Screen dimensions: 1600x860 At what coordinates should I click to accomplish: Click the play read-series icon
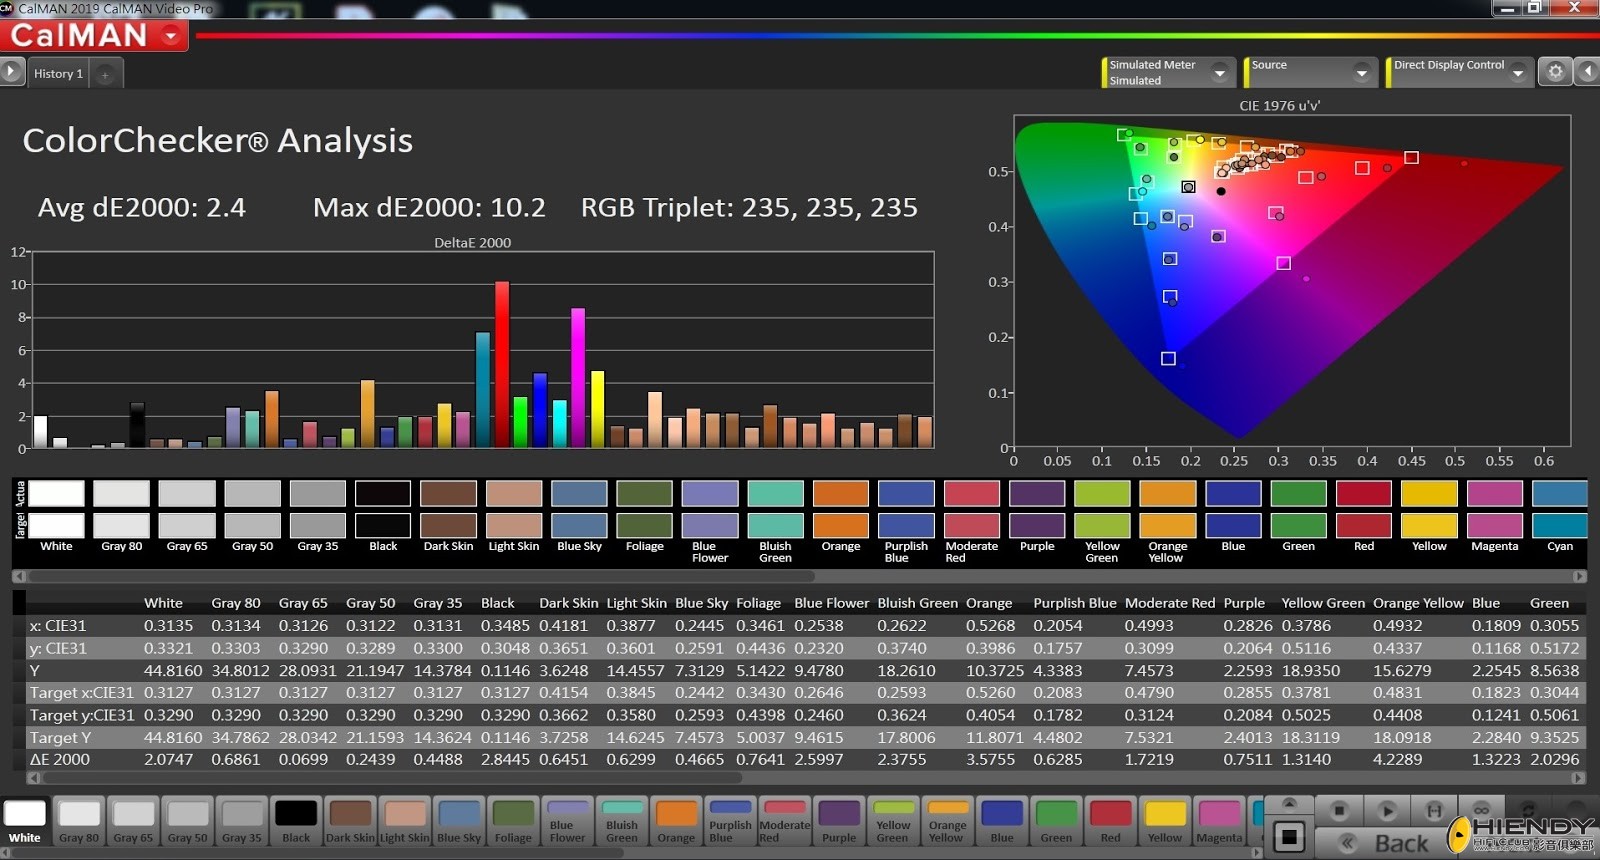click(x=1387, y=810)
